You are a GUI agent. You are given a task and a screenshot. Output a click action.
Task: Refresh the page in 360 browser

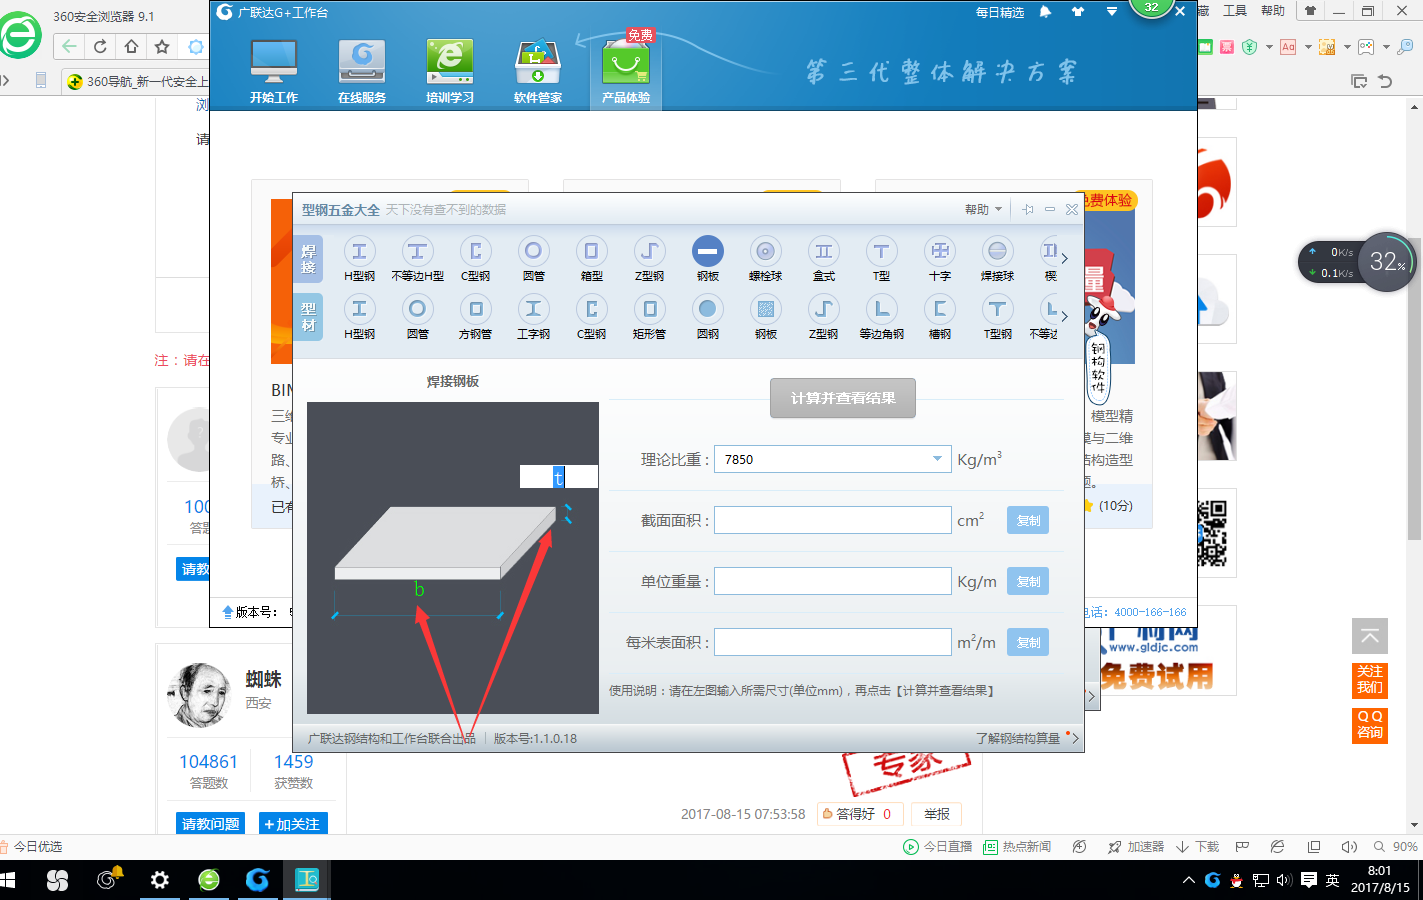100,46
